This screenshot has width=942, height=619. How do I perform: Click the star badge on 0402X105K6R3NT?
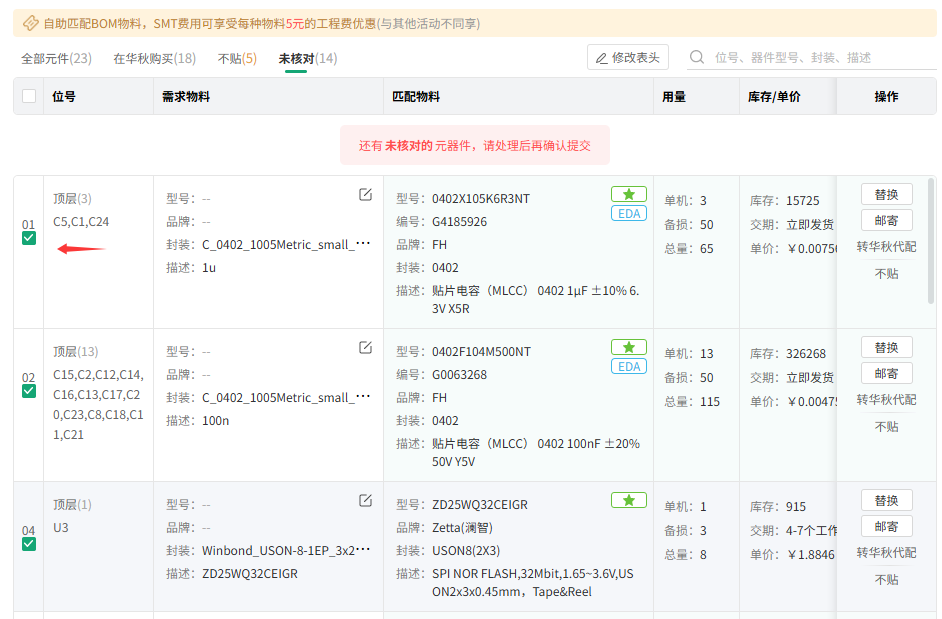[628, 194]
